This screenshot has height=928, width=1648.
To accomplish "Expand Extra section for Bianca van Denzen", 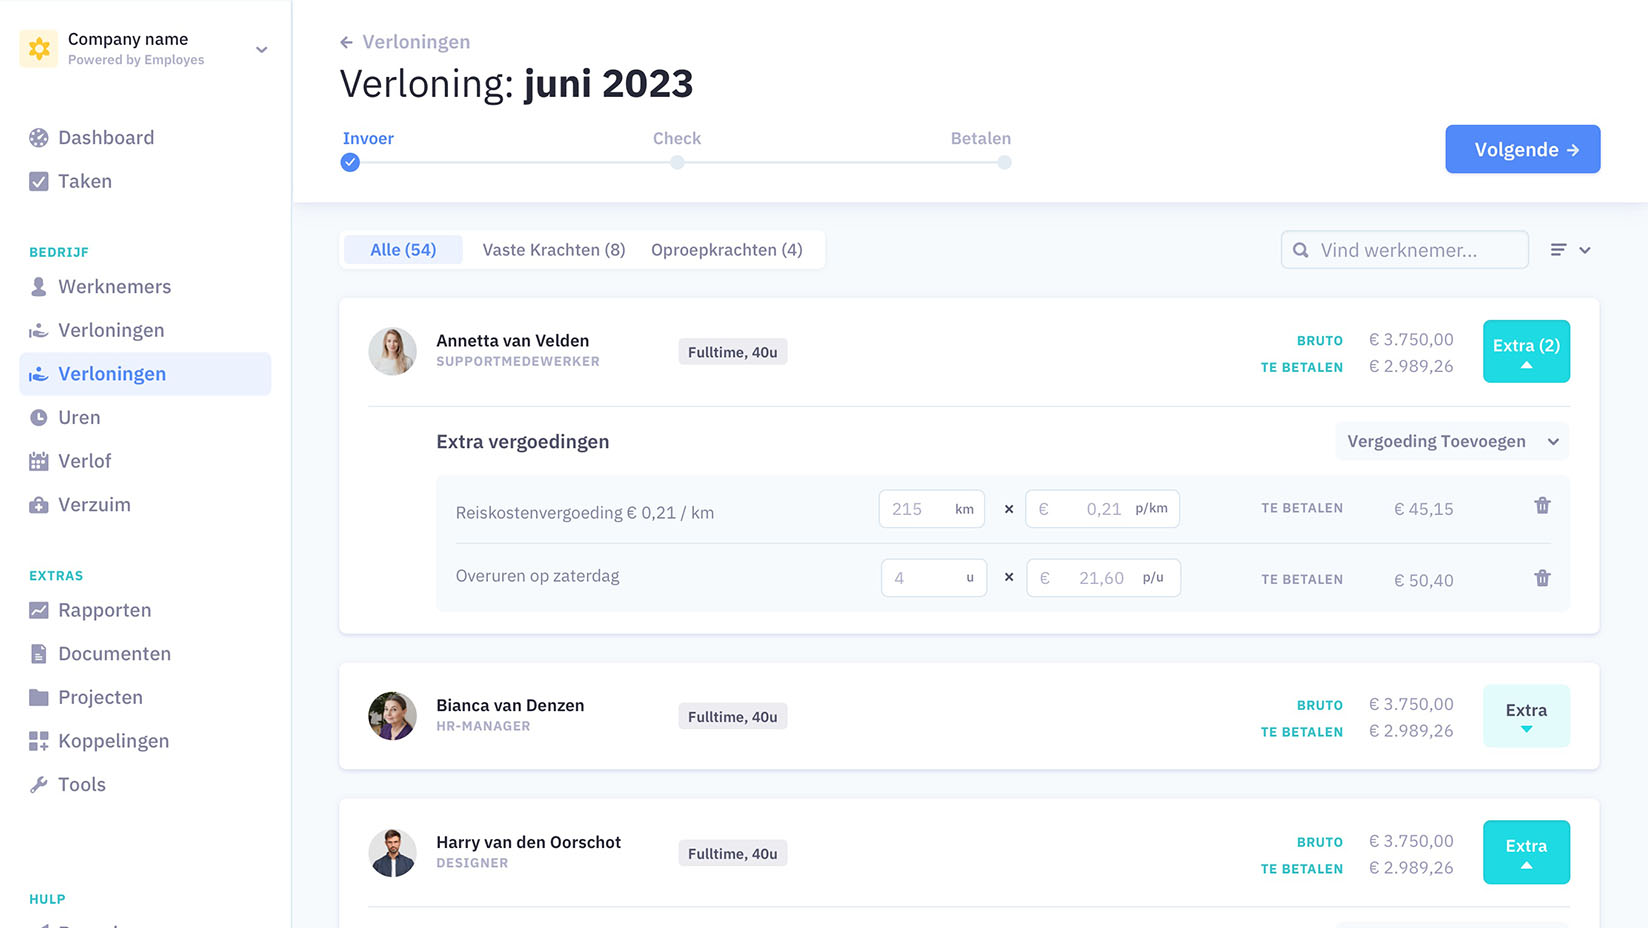I will coord(1525,716).
